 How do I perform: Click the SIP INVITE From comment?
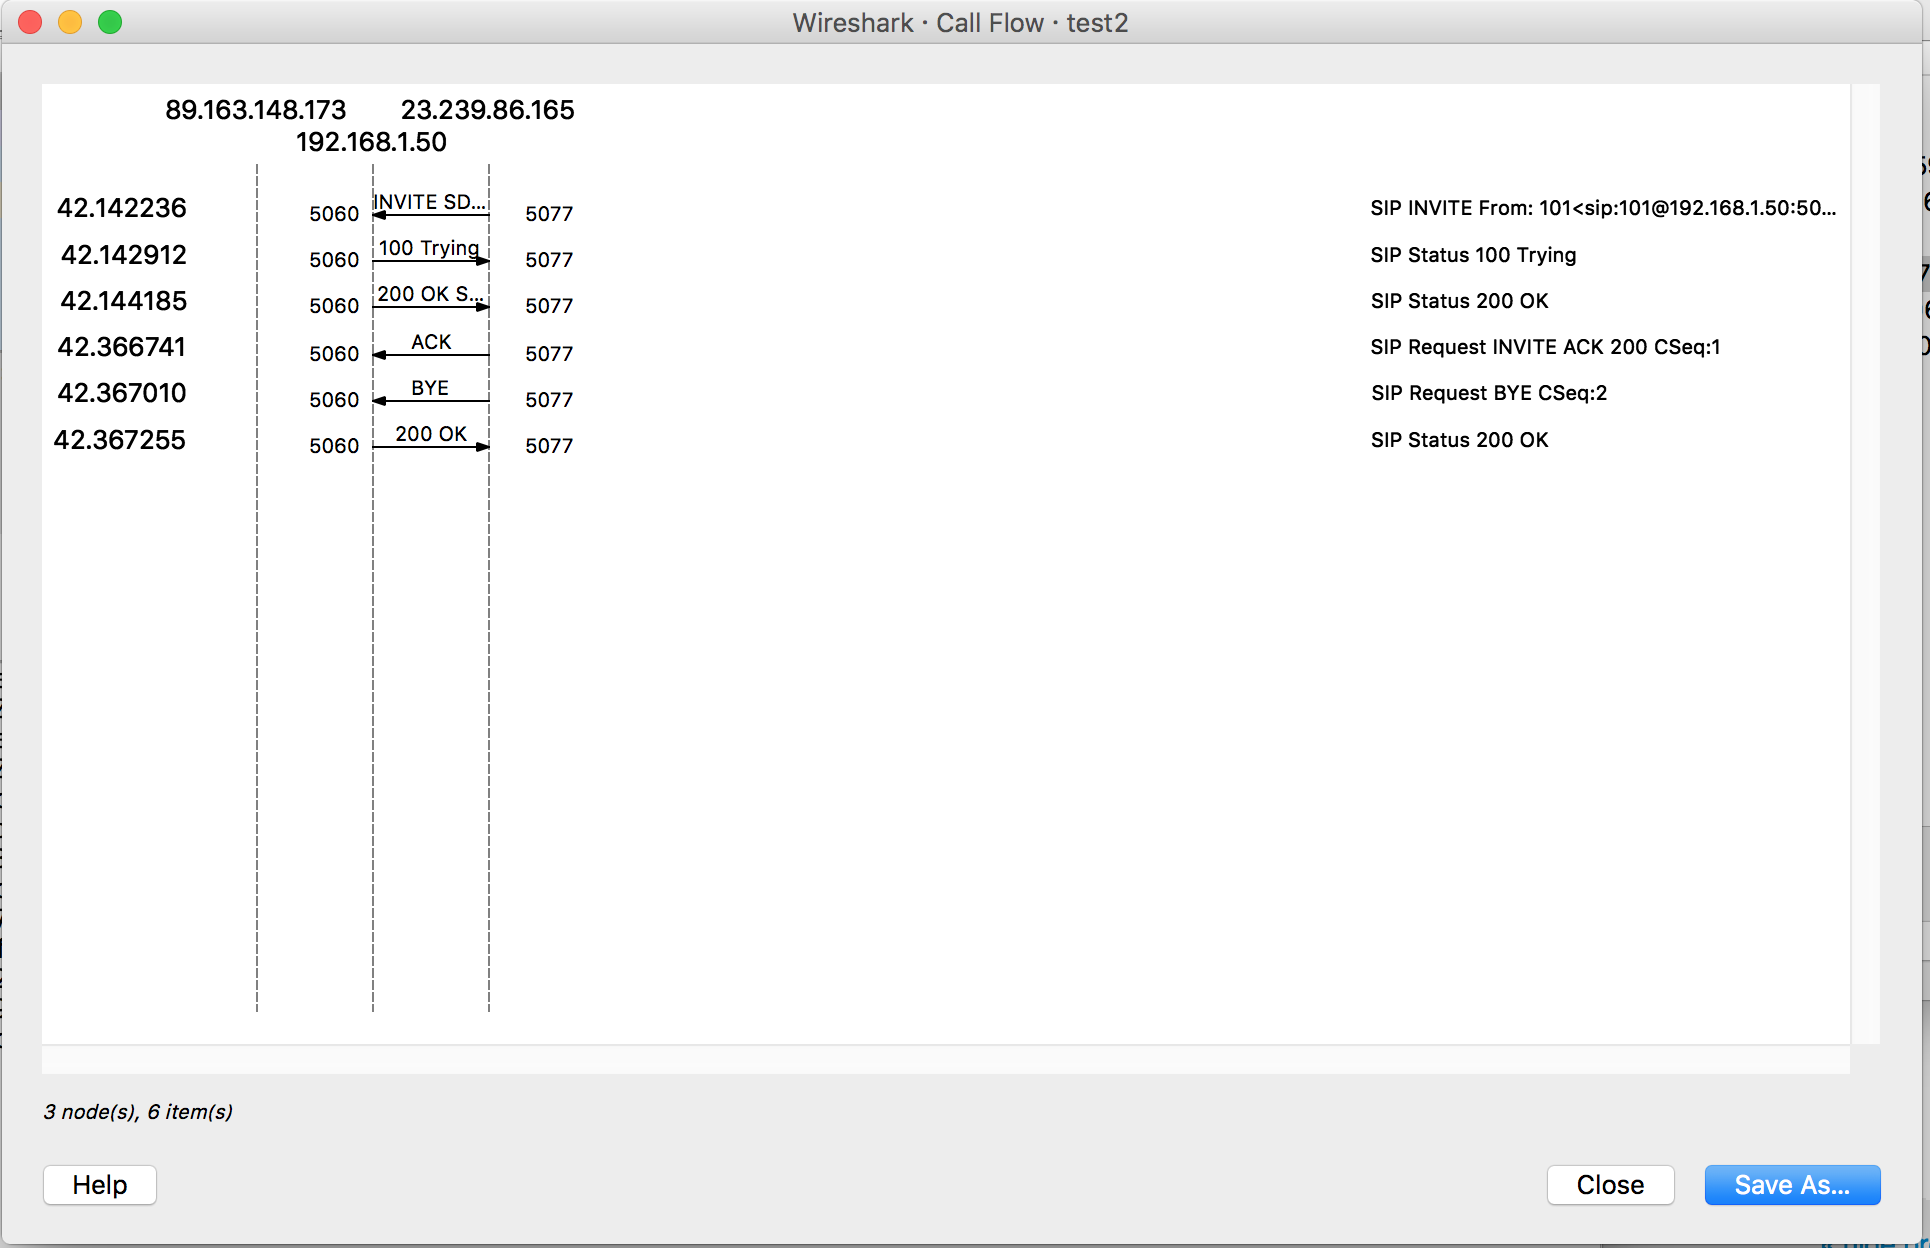(x=1603, y=208)
